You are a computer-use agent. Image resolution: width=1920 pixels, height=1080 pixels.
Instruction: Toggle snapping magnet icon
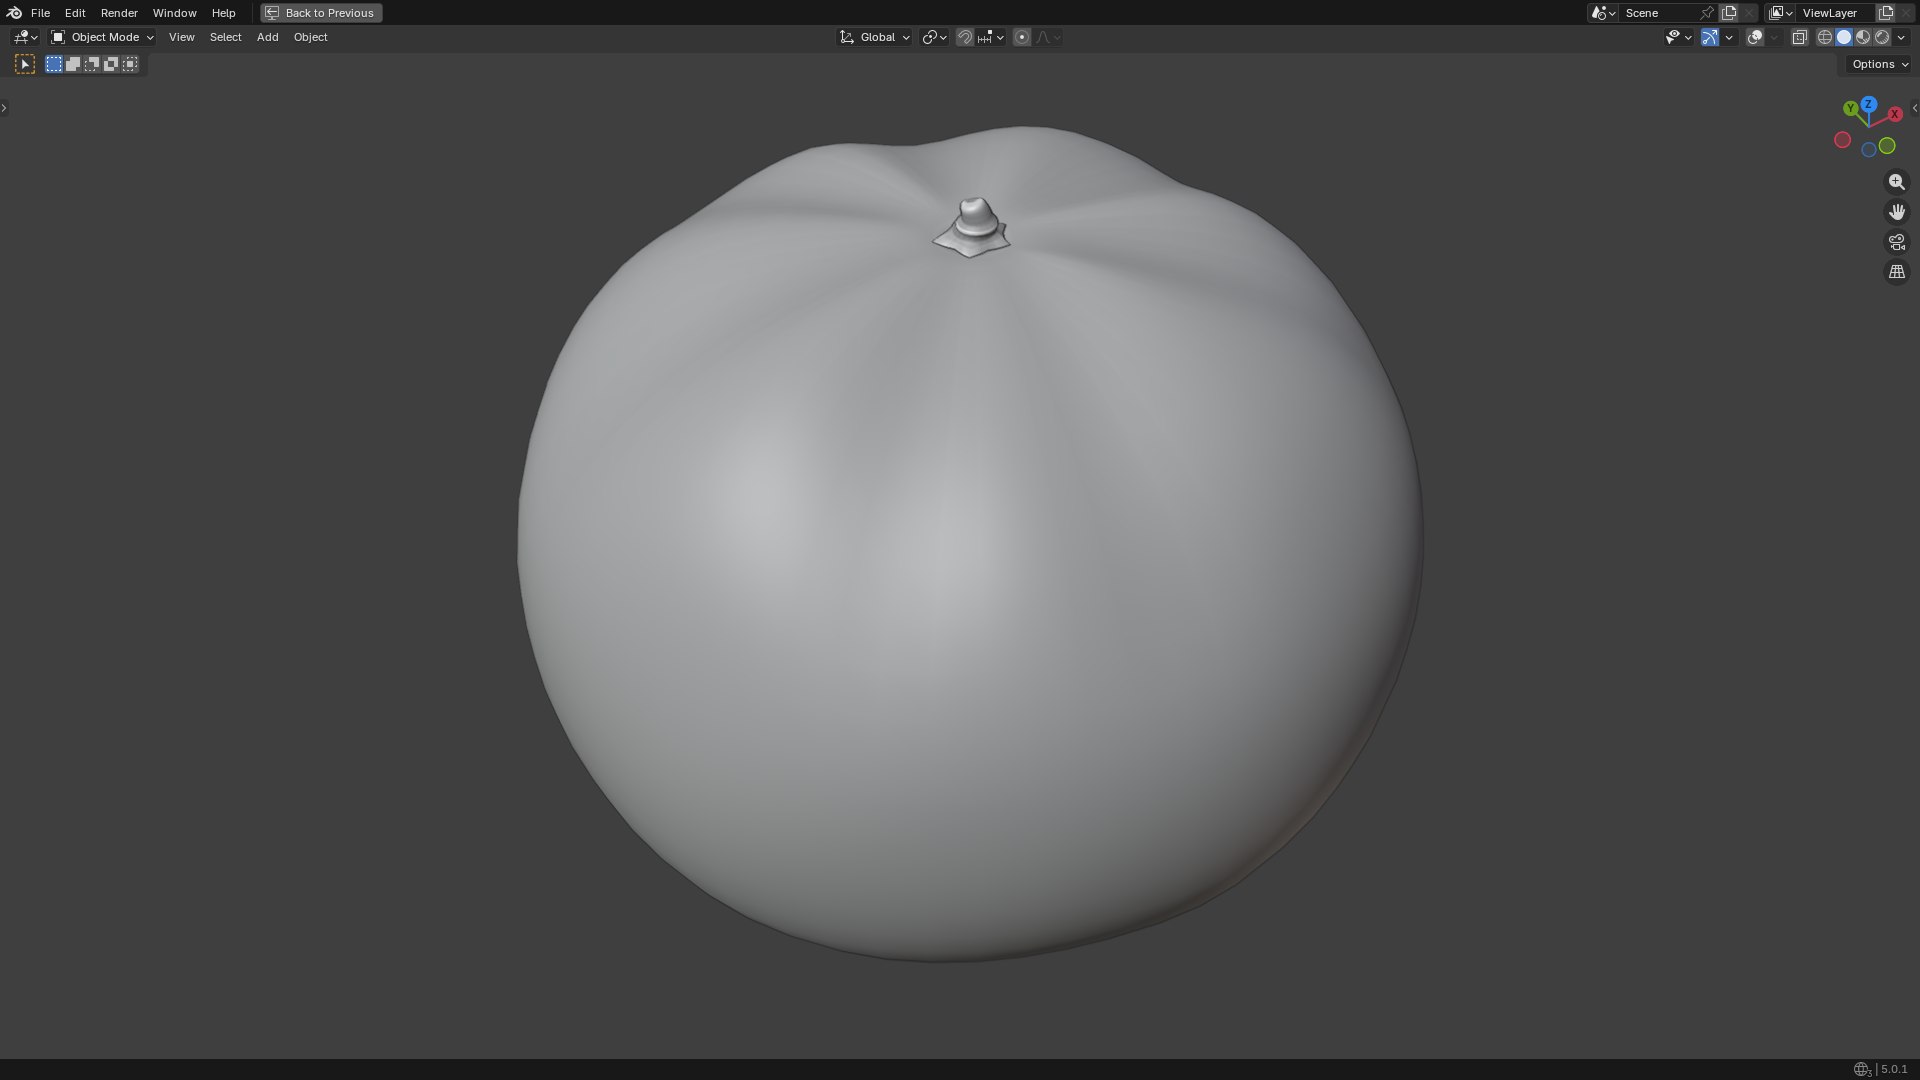965,37
